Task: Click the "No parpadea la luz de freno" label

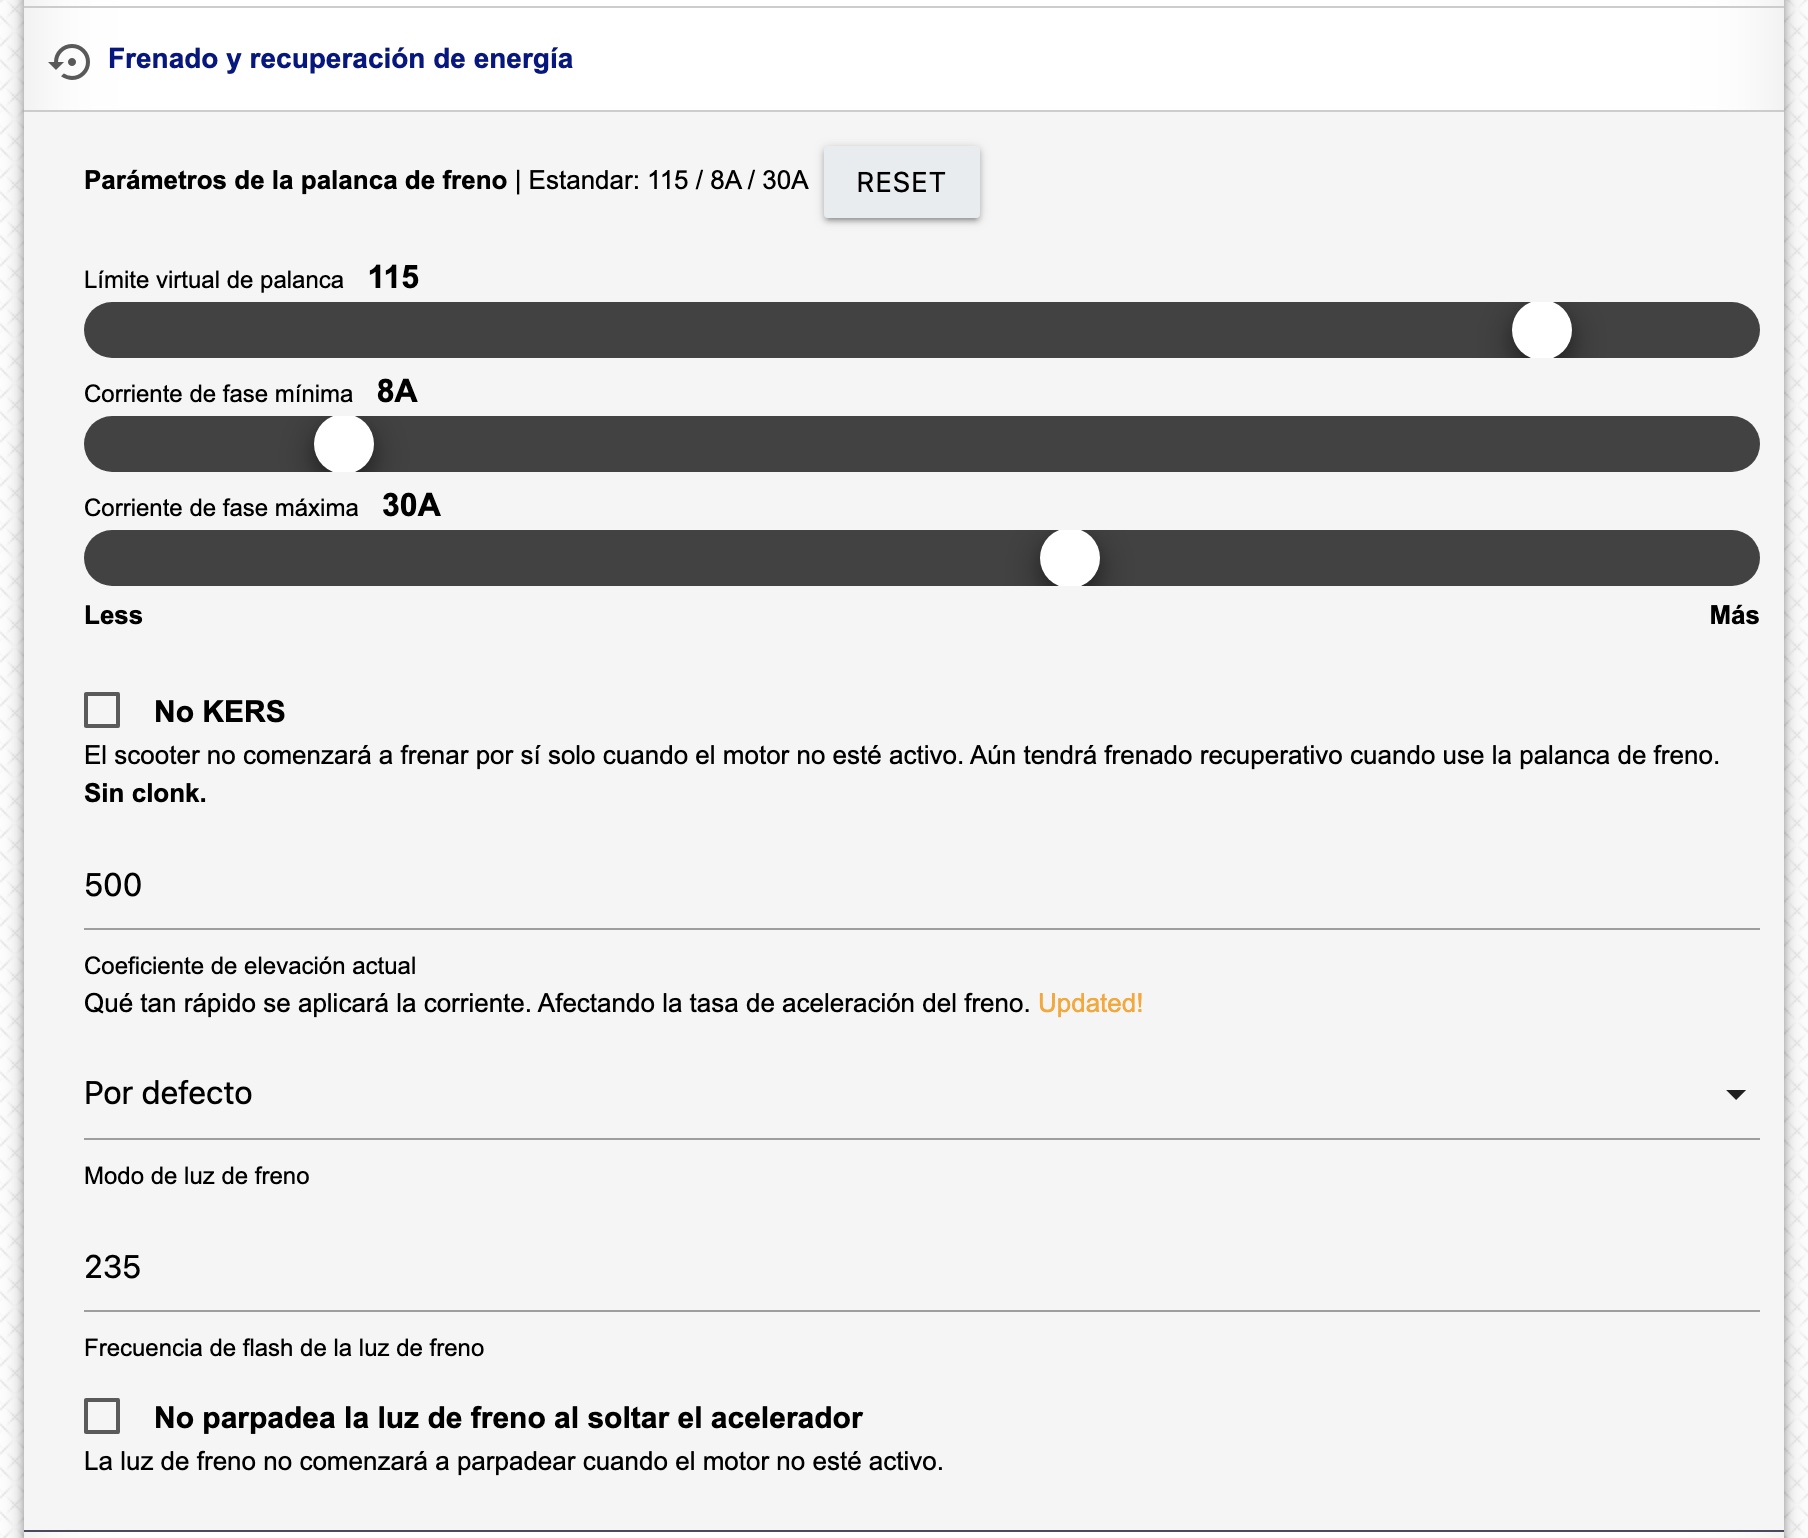Action: 508,1417
